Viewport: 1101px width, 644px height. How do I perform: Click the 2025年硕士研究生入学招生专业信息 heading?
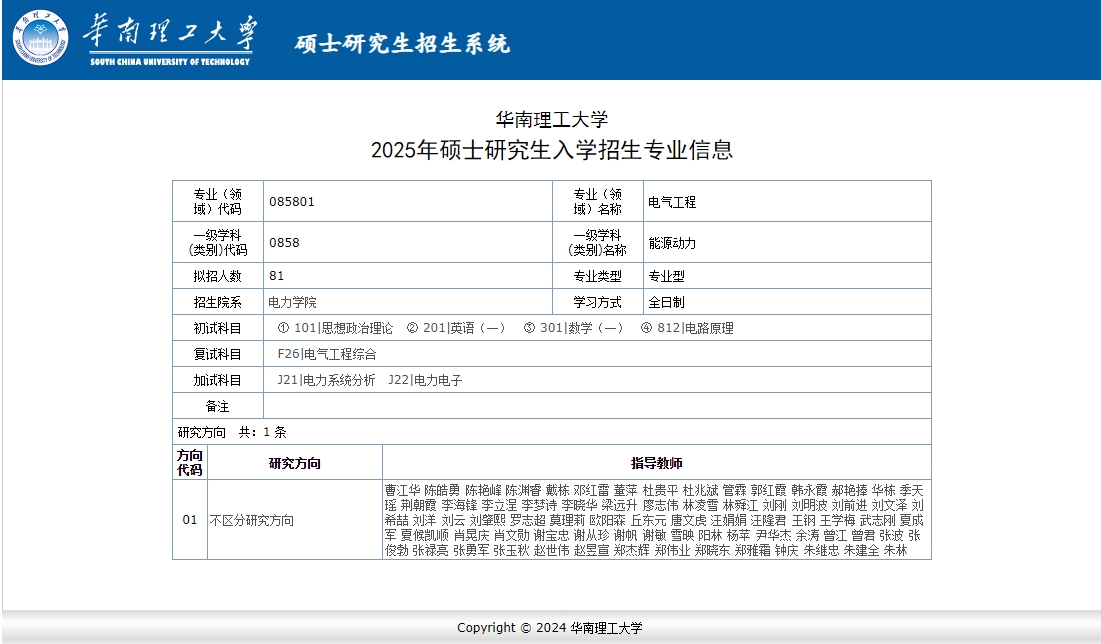[551, 150]
